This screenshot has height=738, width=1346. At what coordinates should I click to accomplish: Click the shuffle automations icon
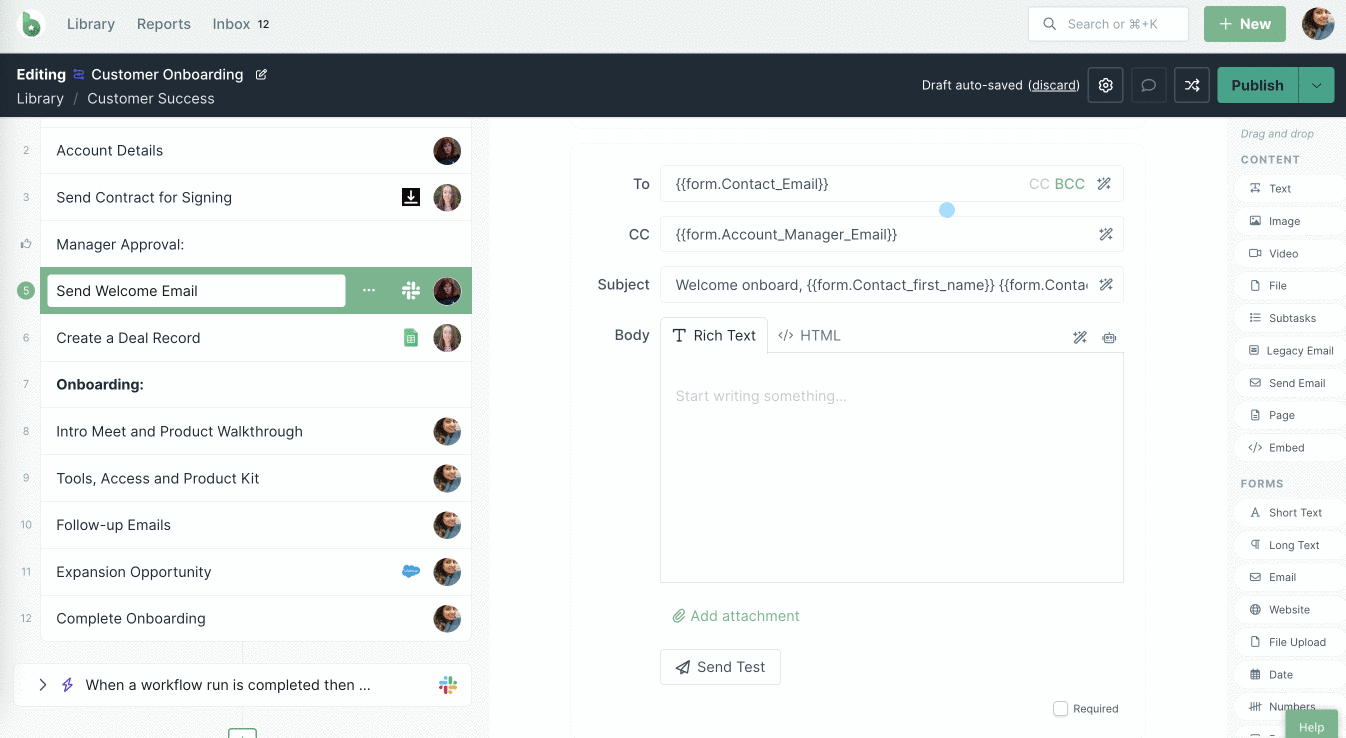[1192, 86]
